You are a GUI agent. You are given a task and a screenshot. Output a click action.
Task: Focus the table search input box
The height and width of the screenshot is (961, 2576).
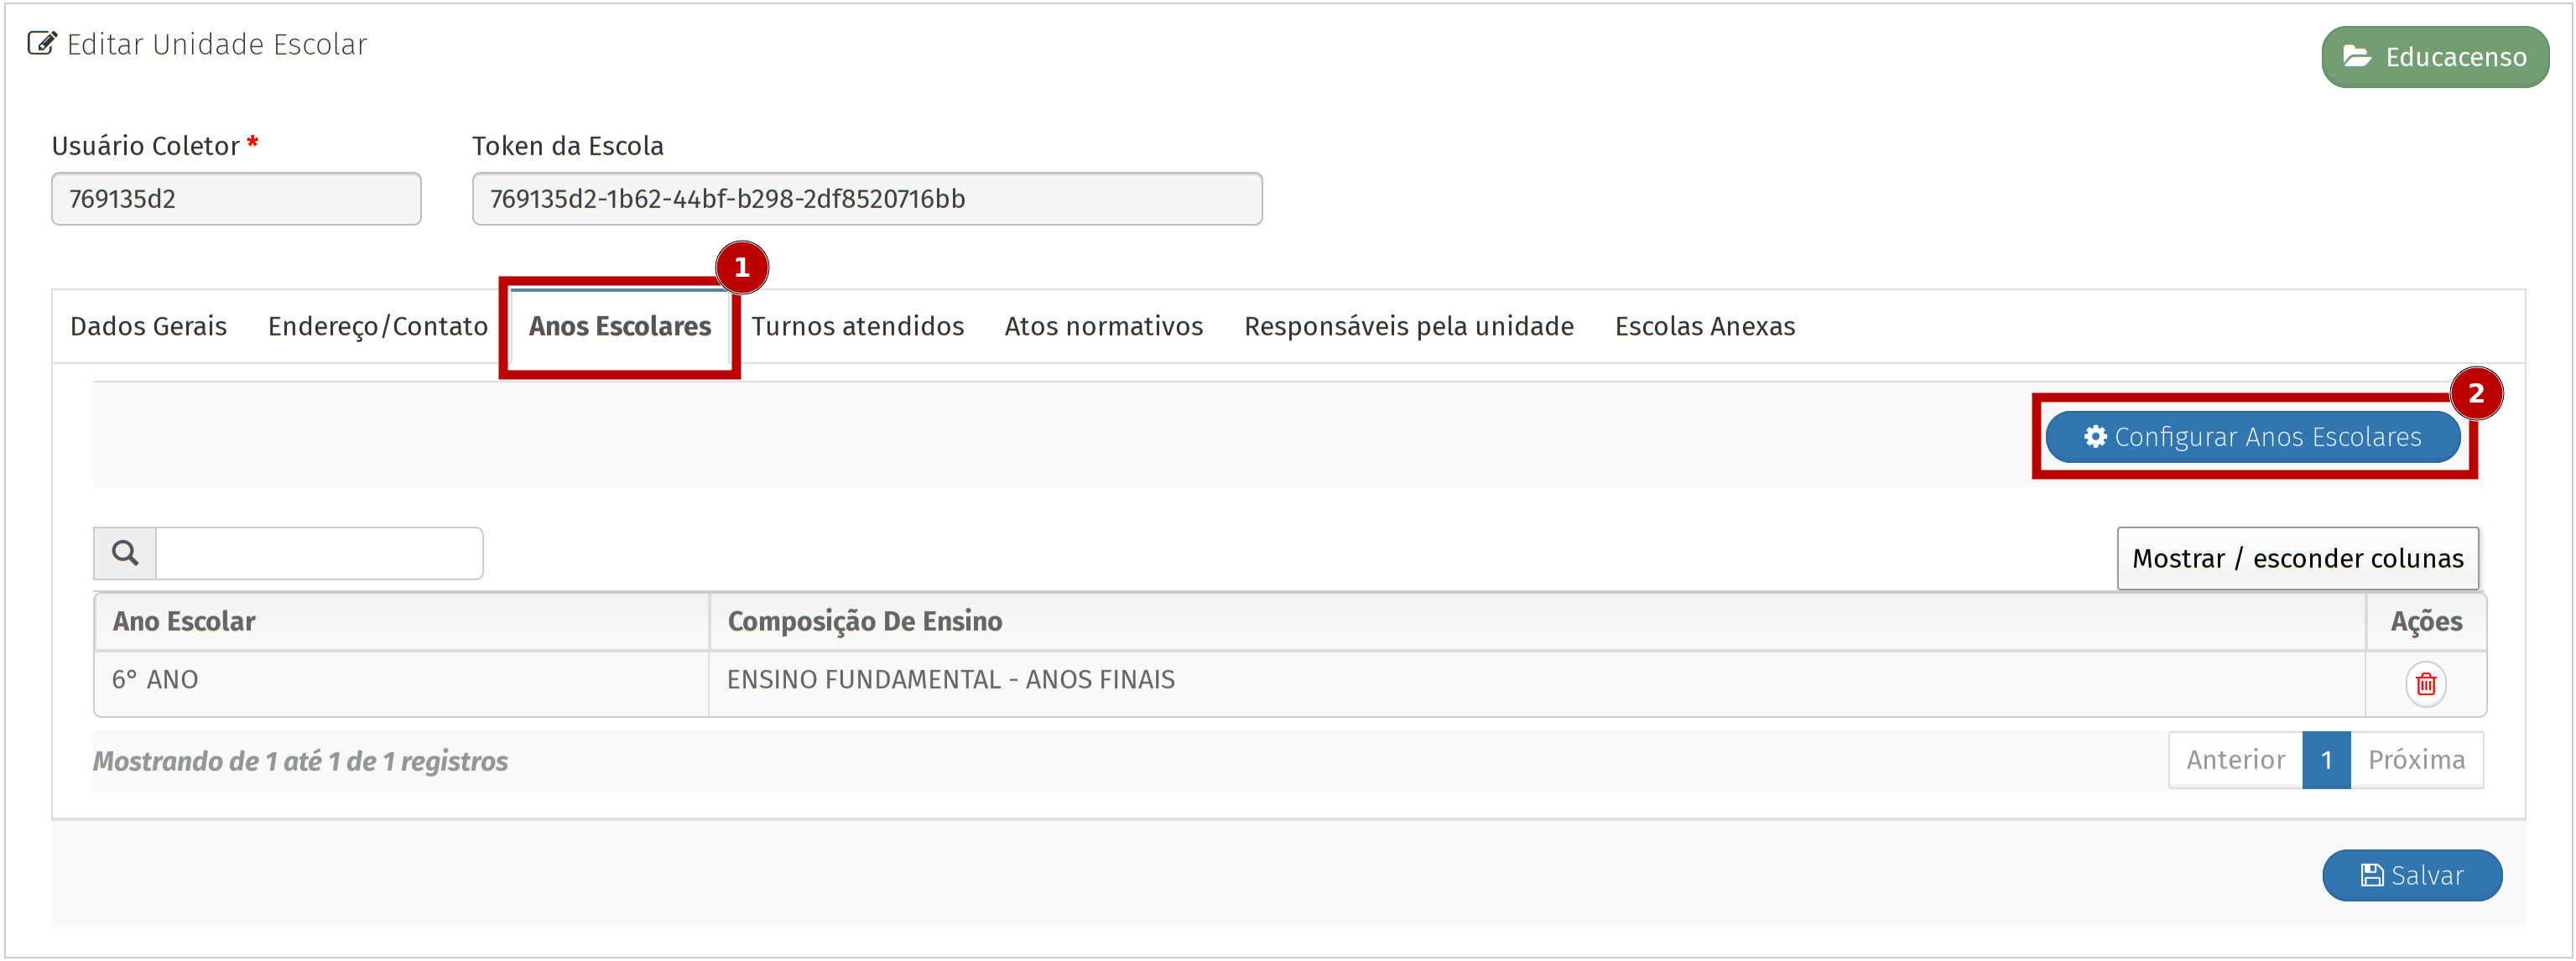[319, 553]
